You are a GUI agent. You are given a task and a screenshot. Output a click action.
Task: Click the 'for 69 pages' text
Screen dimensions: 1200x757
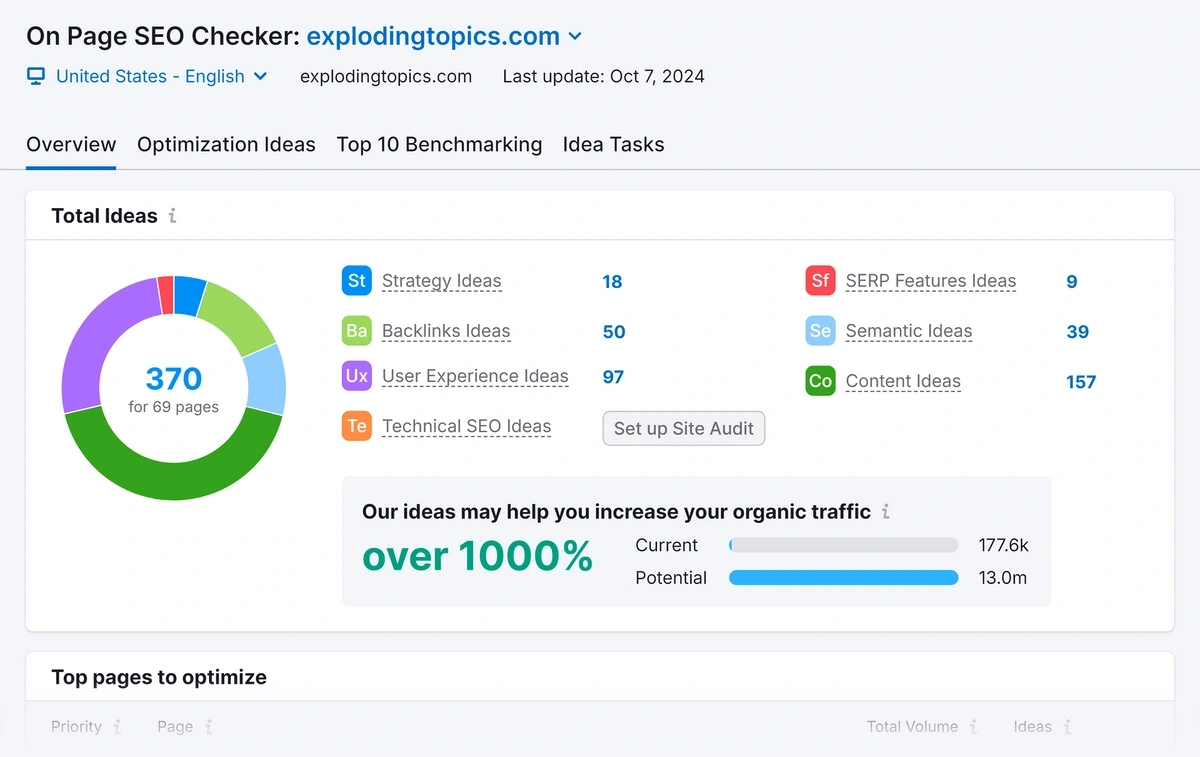coord(174,407)
